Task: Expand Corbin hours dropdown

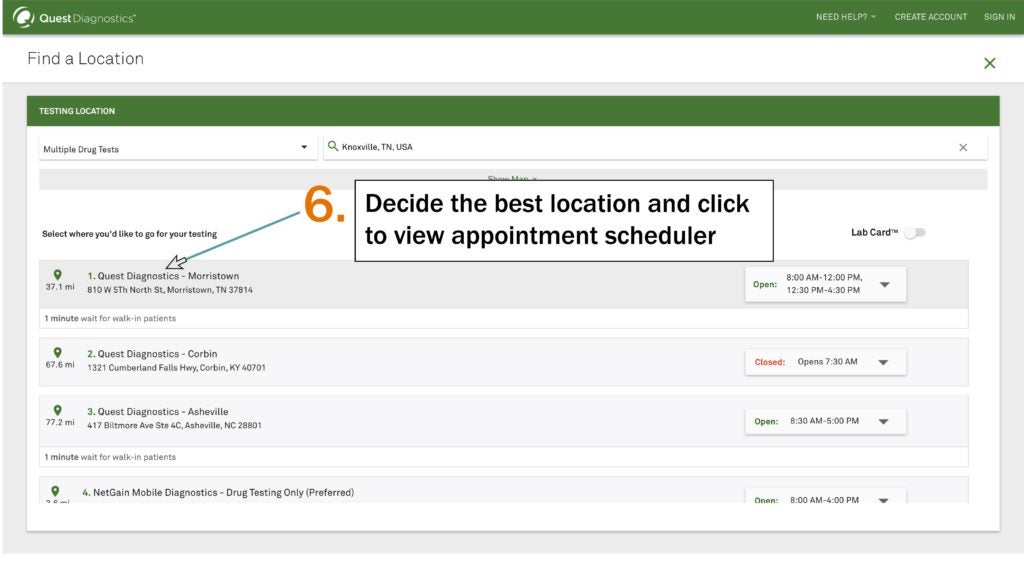Action: [x=883, y=362]
